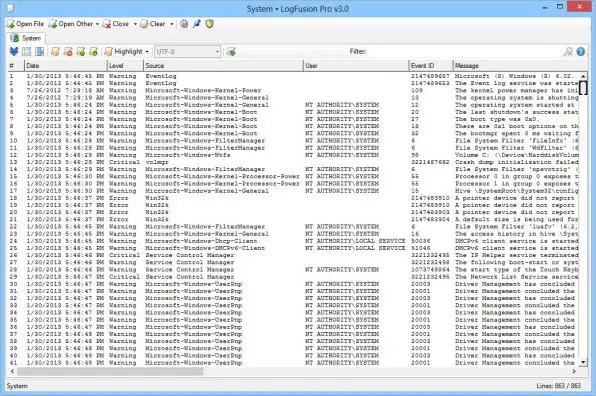This screenshot has width=596, height=396.
Task: Expand the Open Other dropdown arrow
Action: point(97,24)
